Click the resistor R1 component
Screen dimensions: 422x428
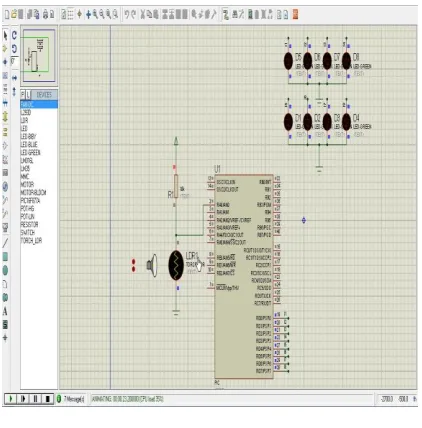176,187
